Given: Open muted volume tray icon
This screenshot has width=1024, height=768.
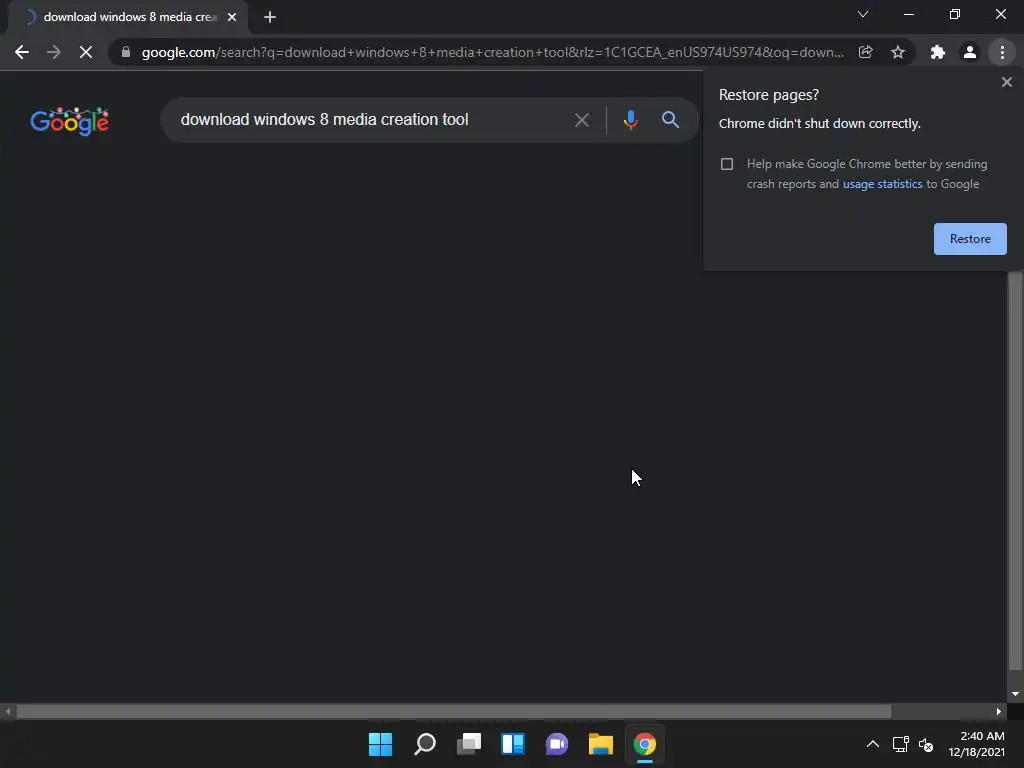Looking at the screenshot, I should point(926,744).
